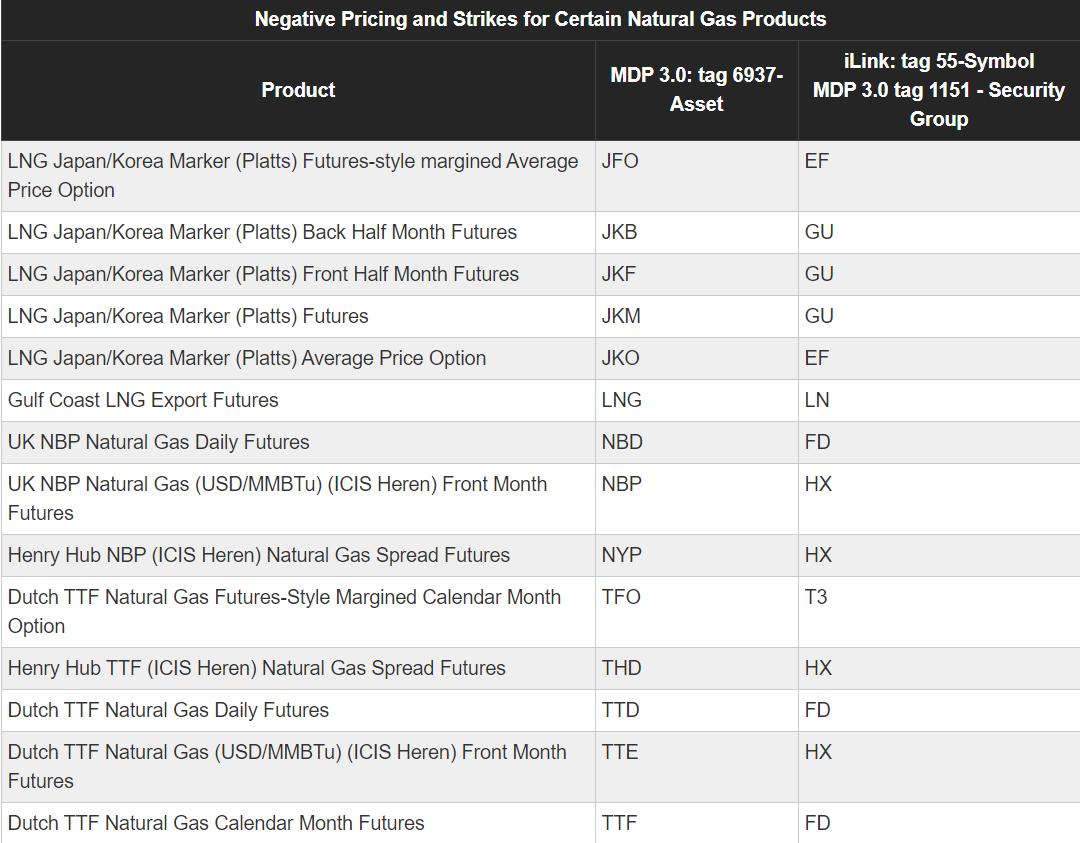This screenshot has width=1080, height=843.
Task: Click 'Henry Hub NBP (ICIS Heren)' spread futures
Action: pos(259,555)
